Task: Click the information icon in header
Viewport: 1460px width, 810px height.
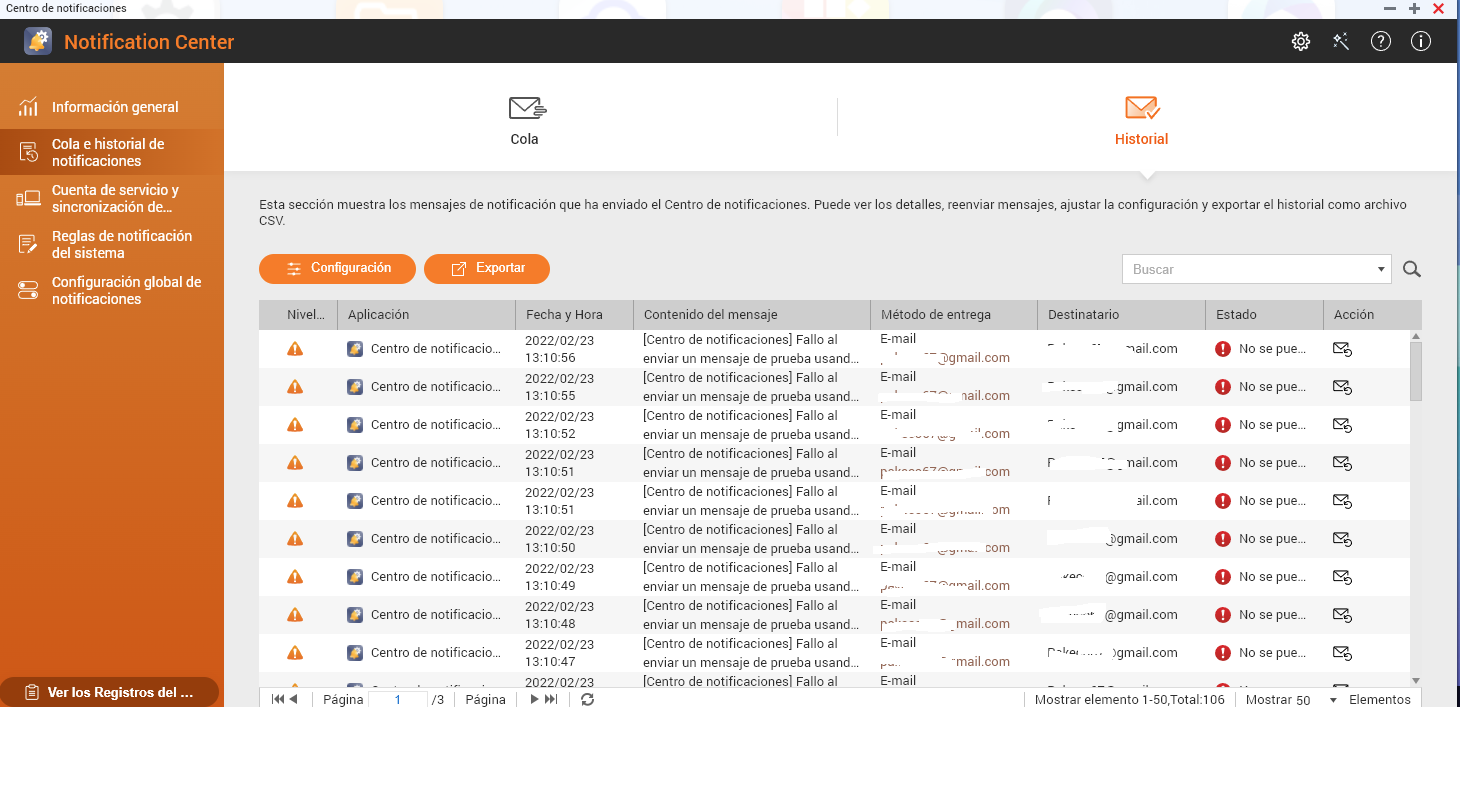Action: pyautogui.click(x=1420, y=42)
